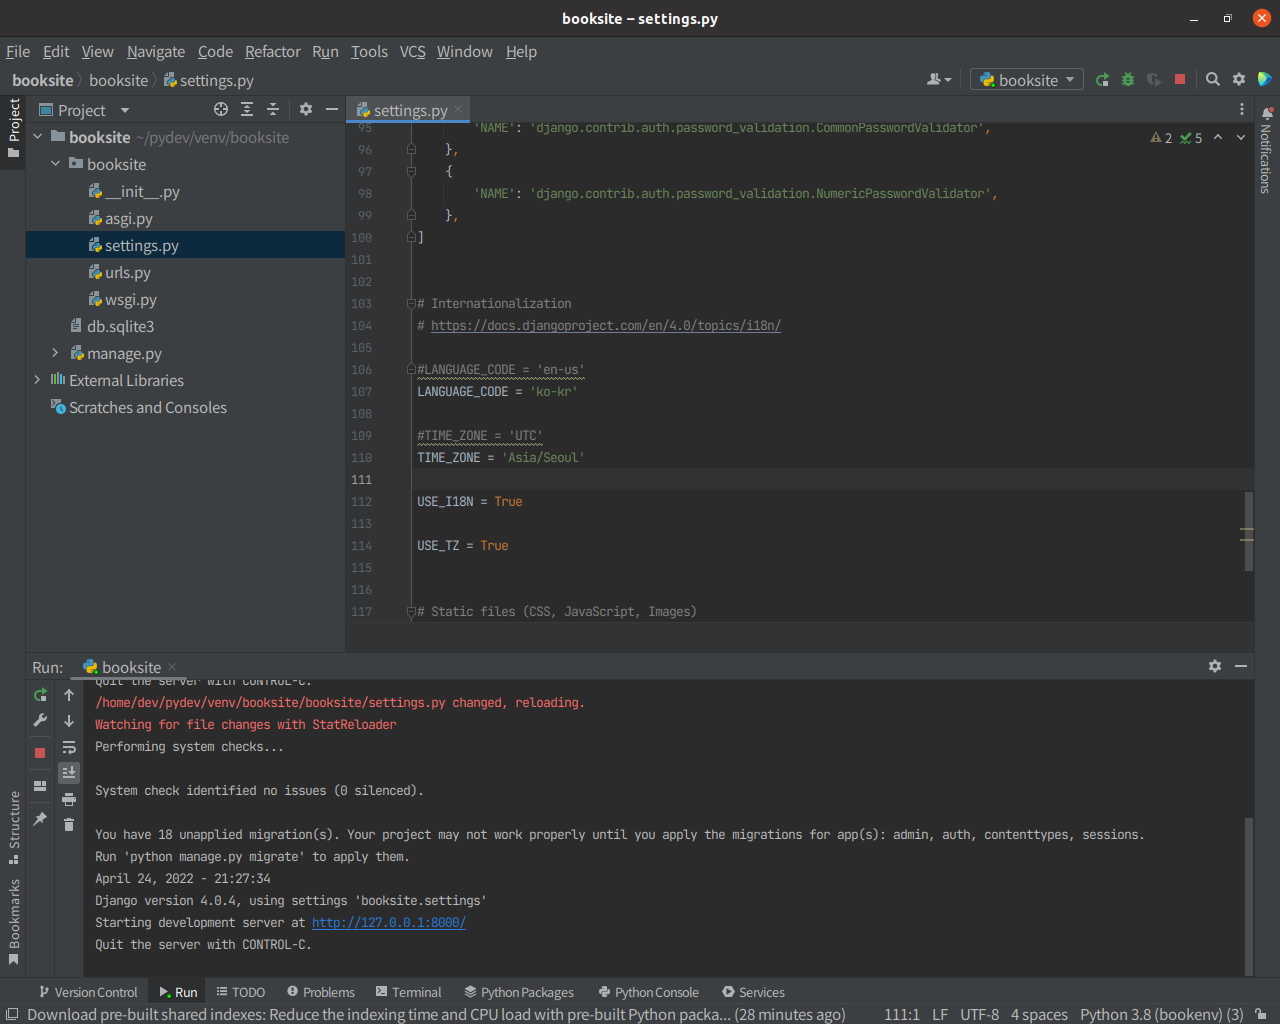Open the Run panel settings gear
The image size is (1280, 1024).
pos(1215,666)
